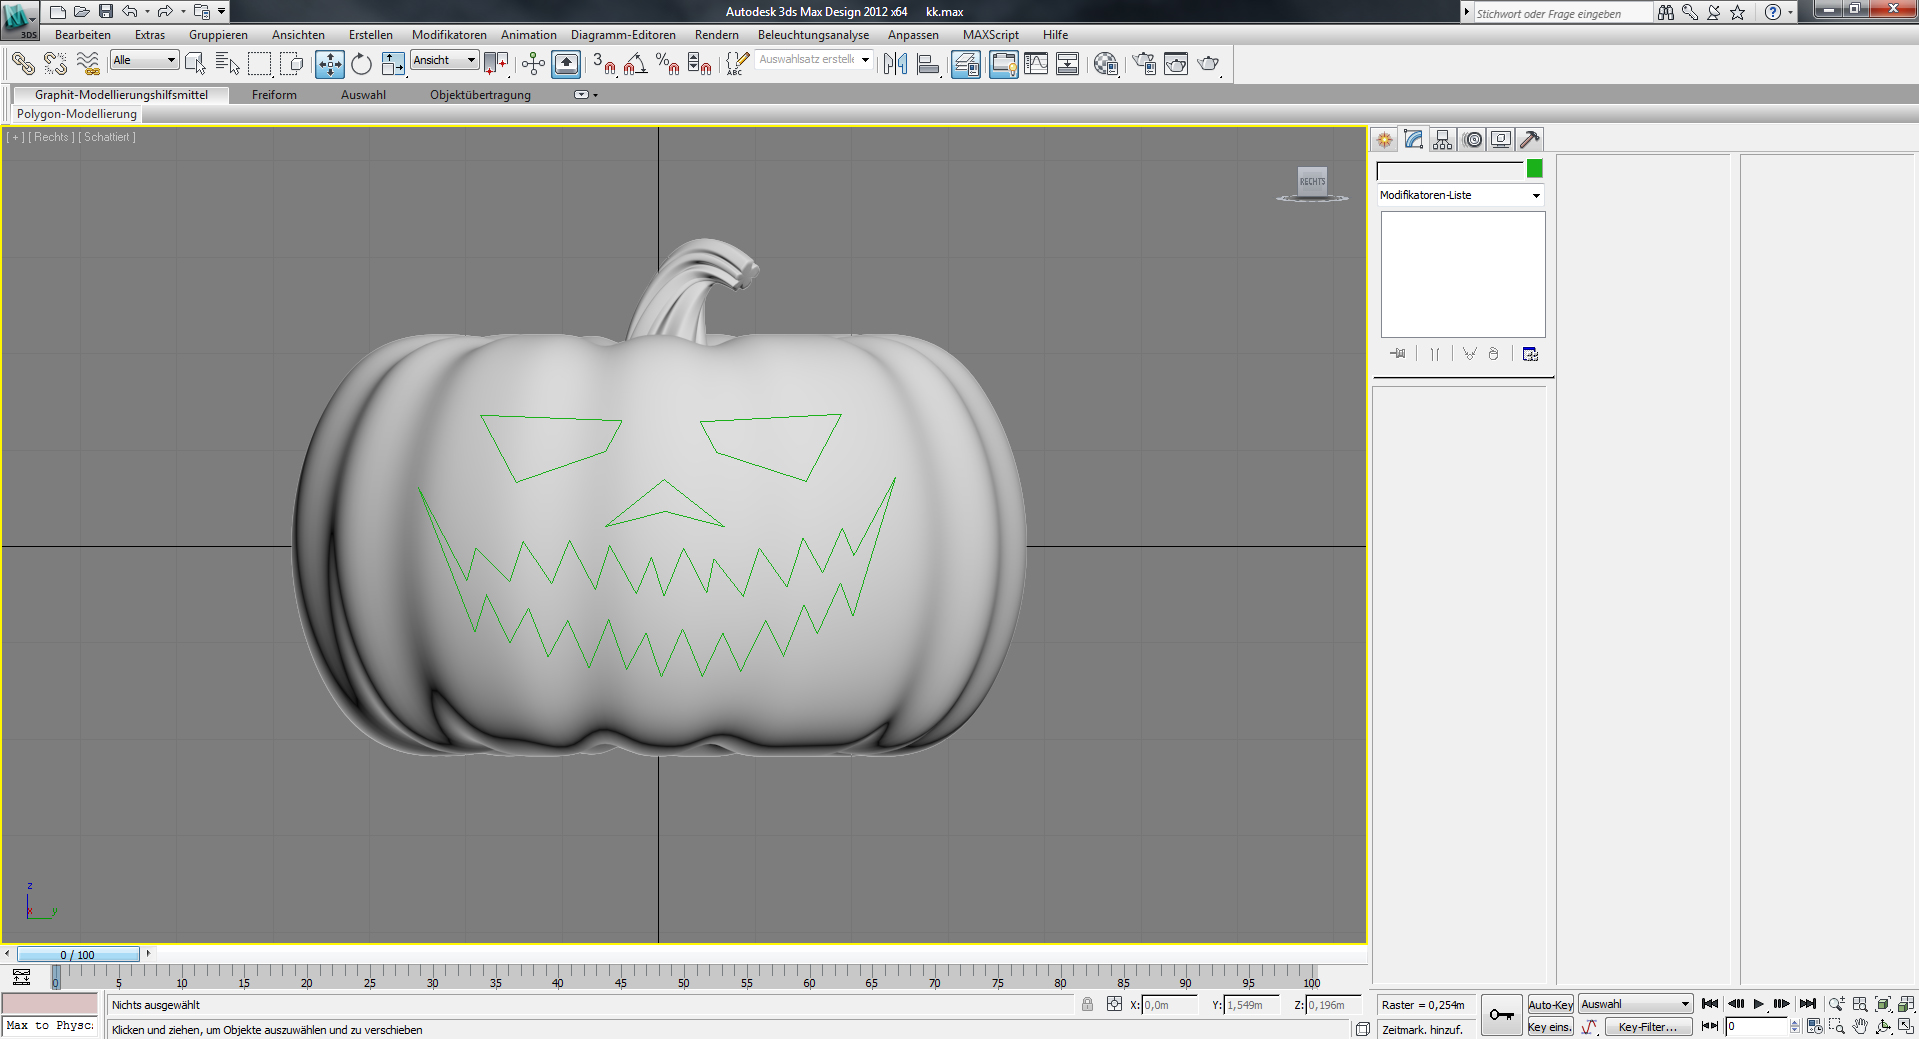Open Rendered Frame Window icon
1919x1039 pixels.
coord(1176,64)
